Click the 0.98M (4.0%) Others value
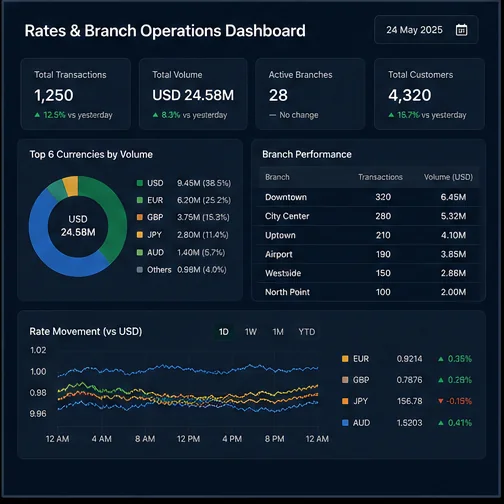 [x=202, y=270]
